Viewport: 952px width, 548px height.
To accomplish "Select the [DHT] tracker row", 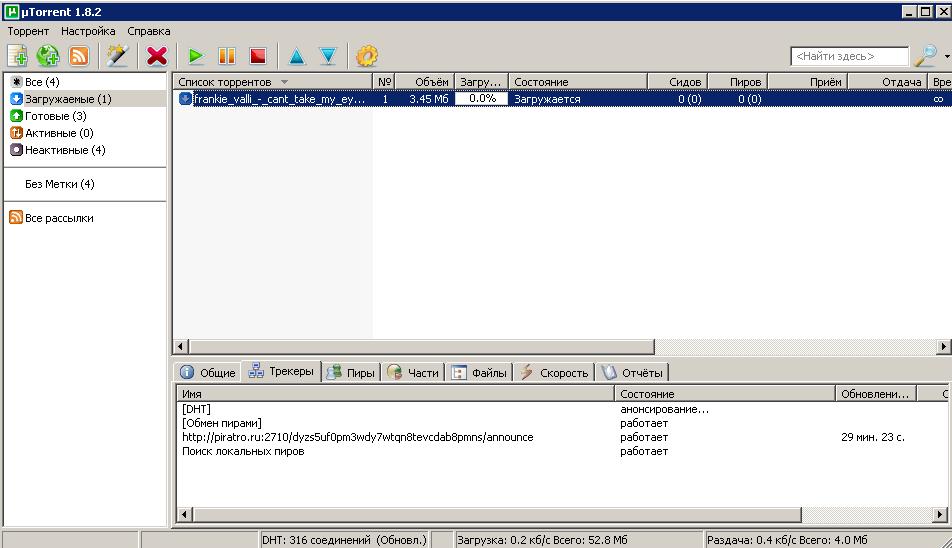I will [562, 409].
